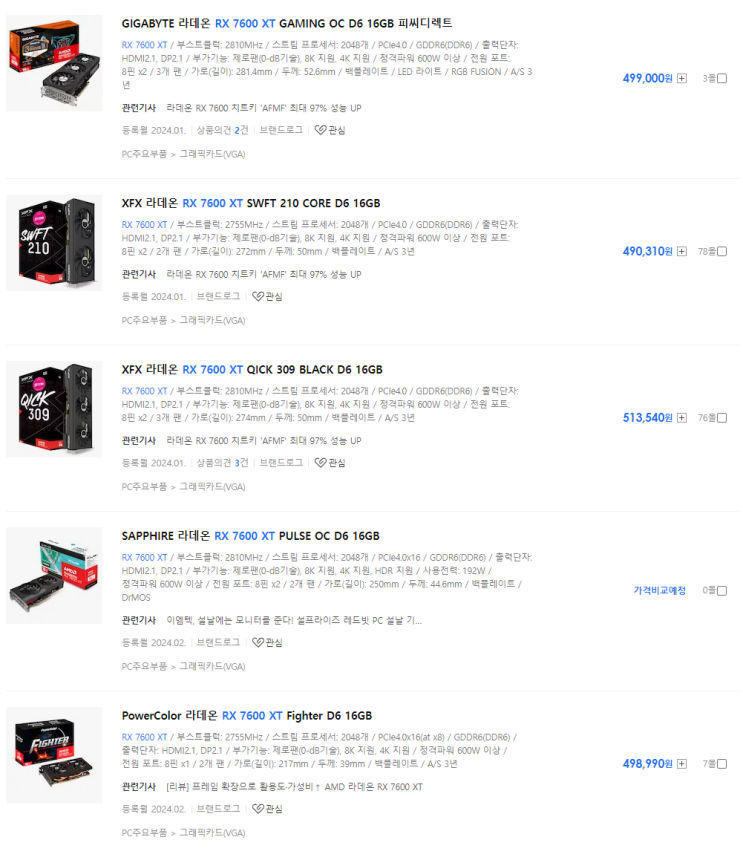Open related article about AFMF under XFX SWFT
Screen dimensions: 743x857
pyautogui.click(x=264, y=274)
